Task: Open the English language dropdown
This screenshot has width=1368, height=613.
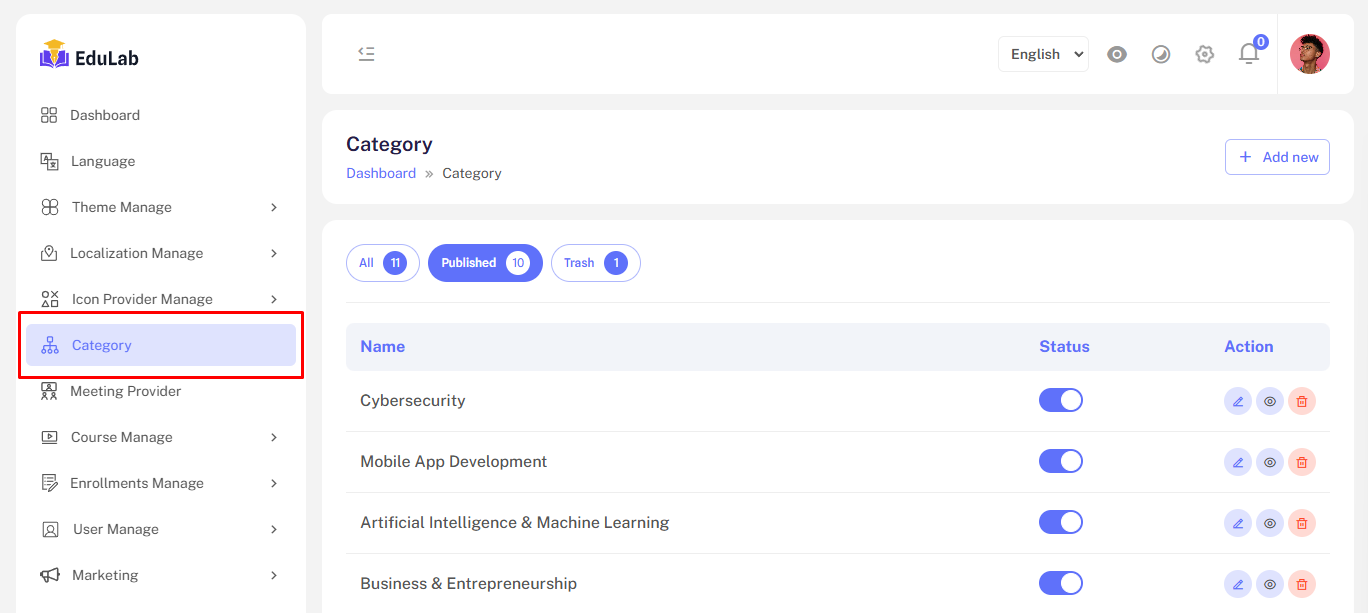Action: (x=1043, y=54)
